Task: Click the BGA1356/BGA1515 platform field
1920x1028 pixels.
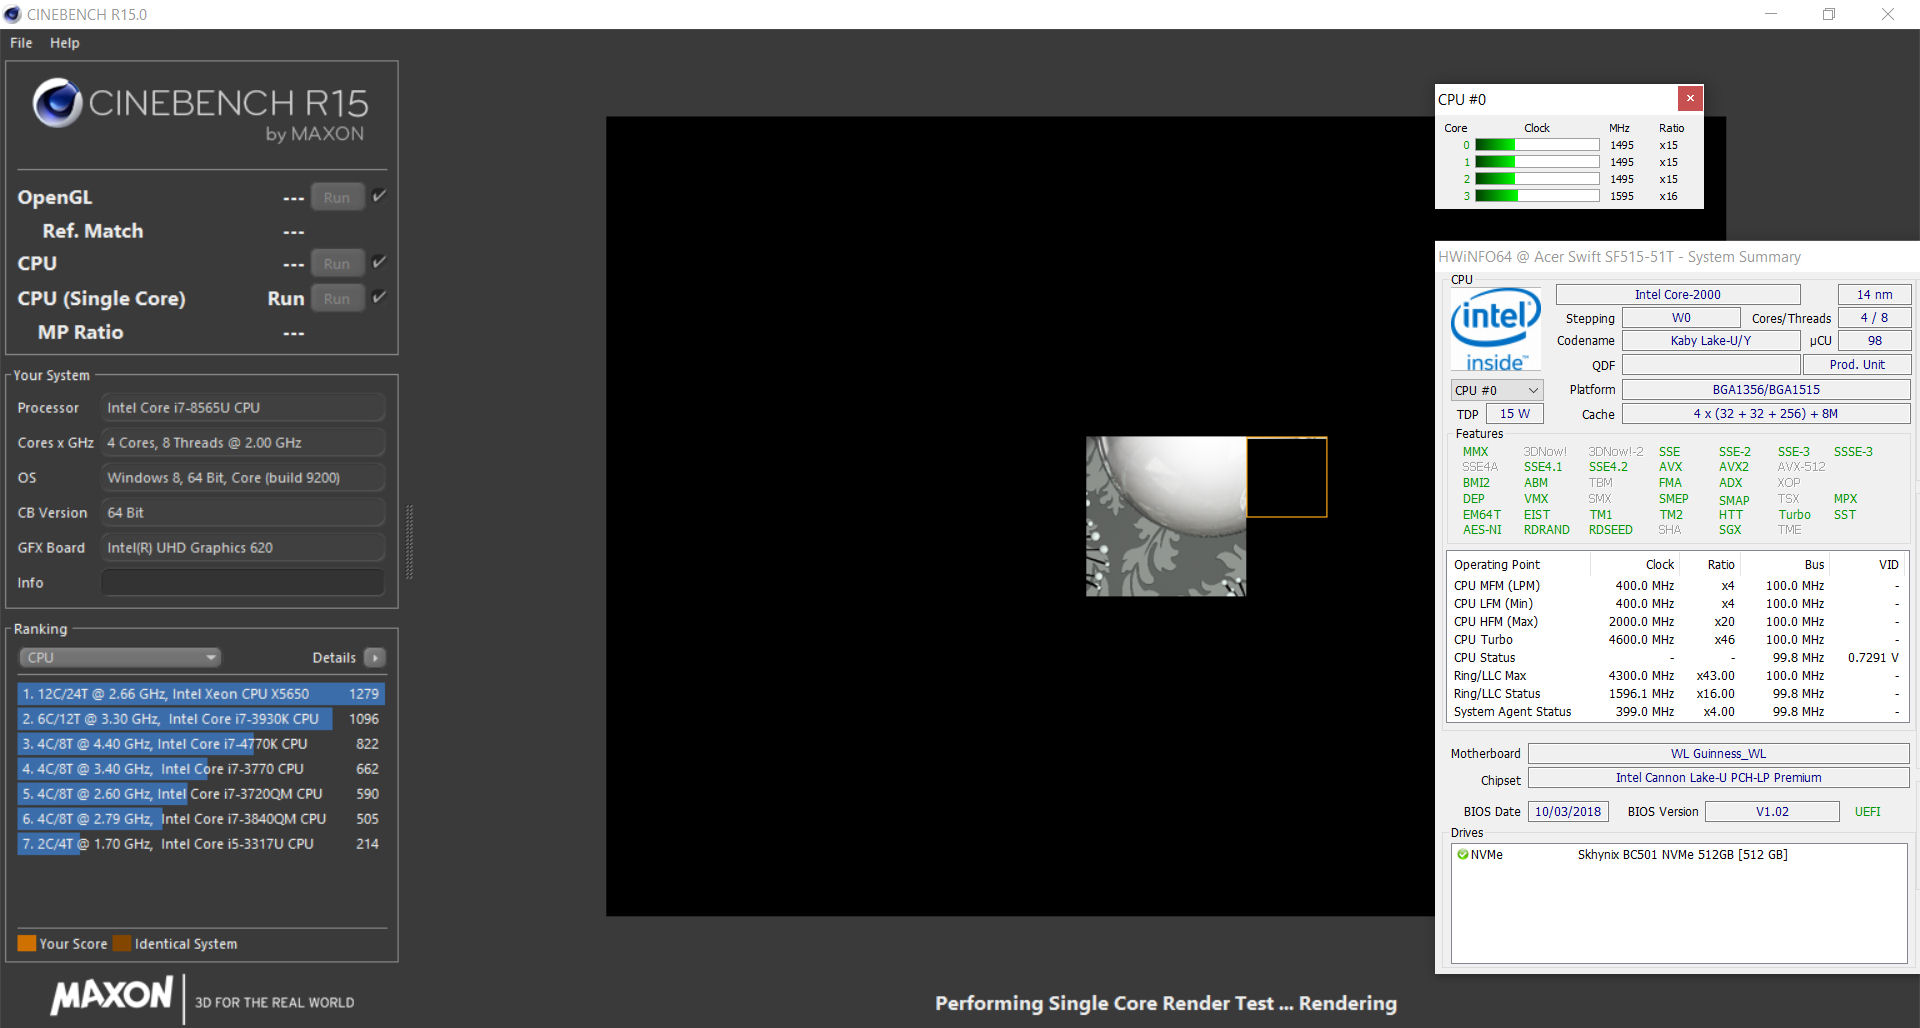Action: [x=1766, y=389]
